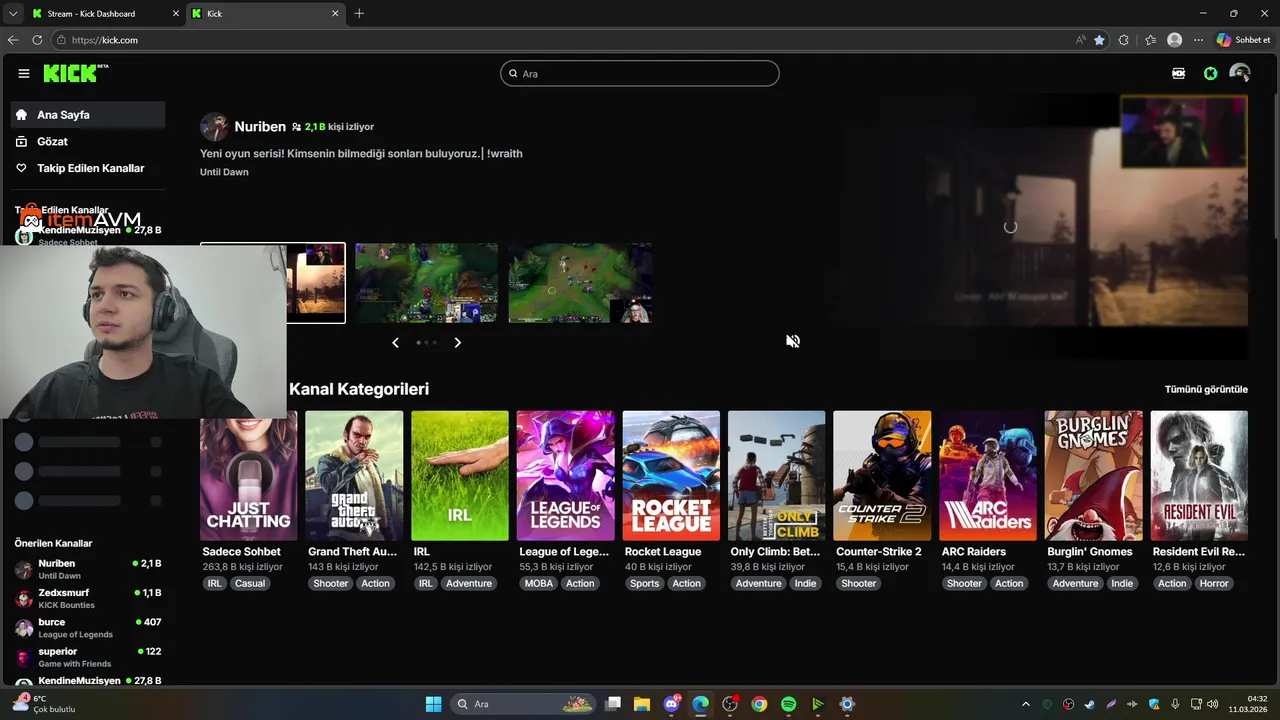1280x720 pixels.
Task: Open Nuriben's channel avatar
Action: pyautogui.click(x=214, y=127)
